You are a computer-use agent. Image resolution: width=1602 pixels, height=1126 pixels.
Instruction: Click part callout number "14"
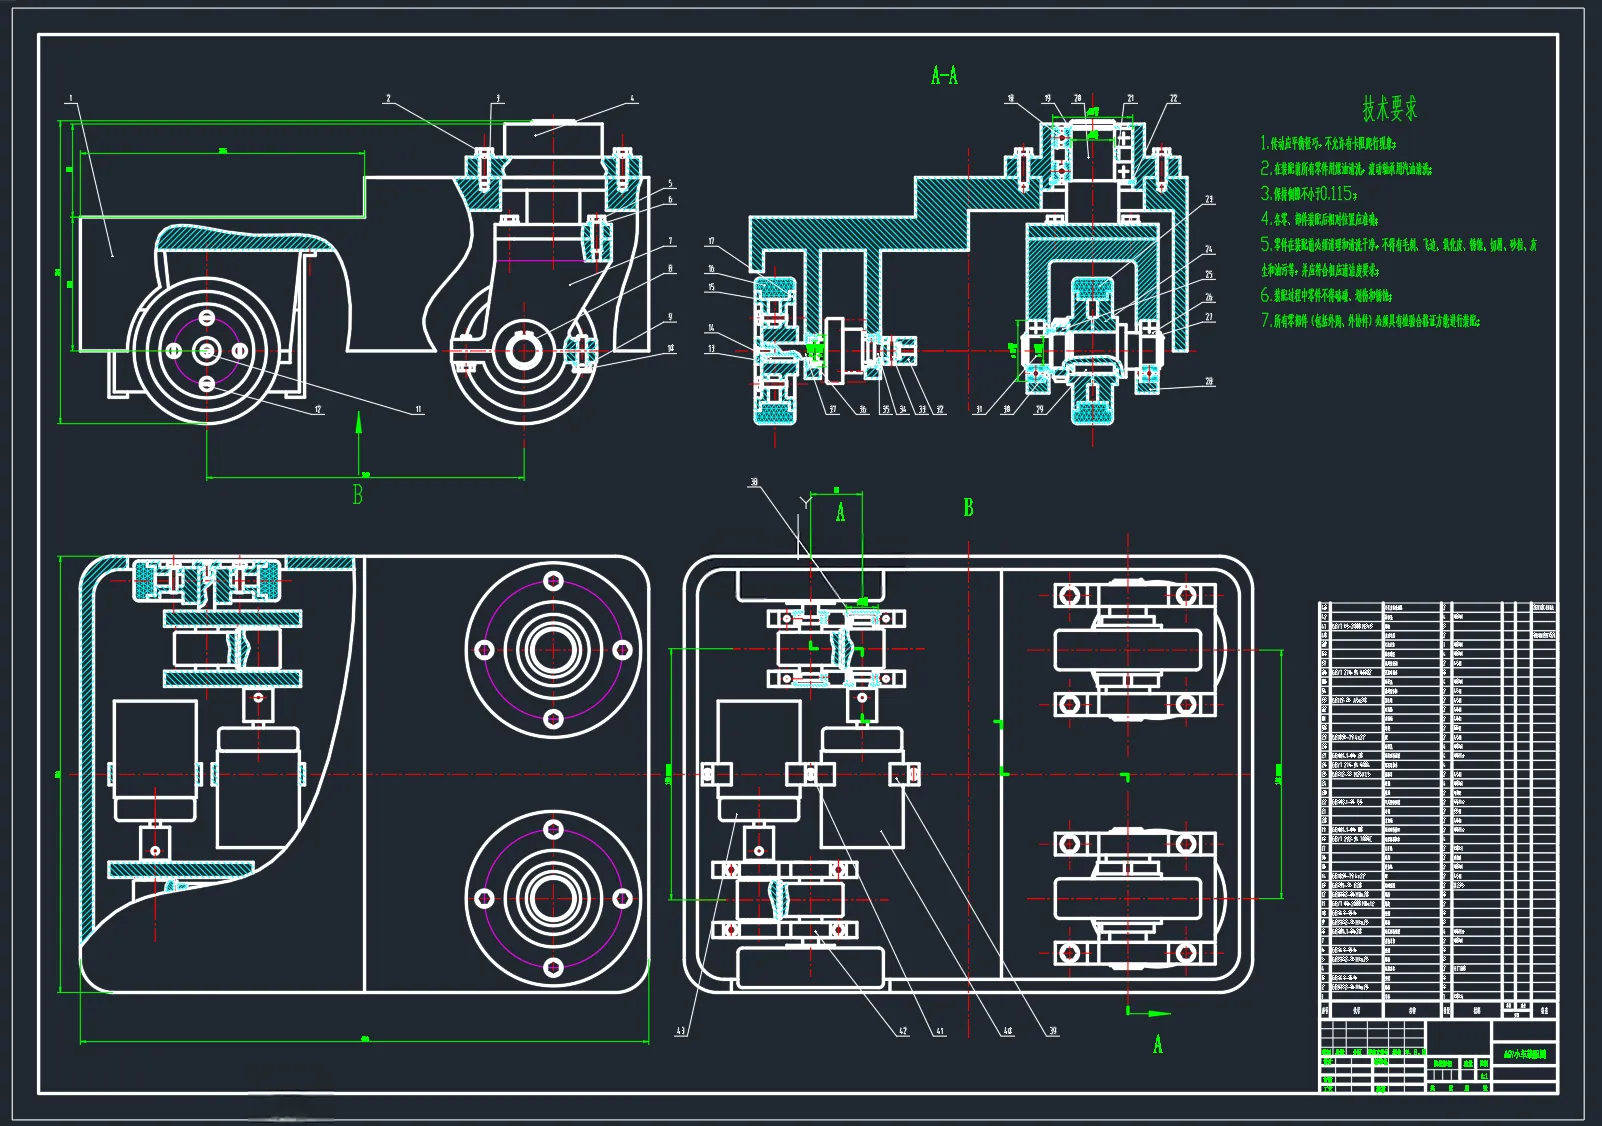711,328
